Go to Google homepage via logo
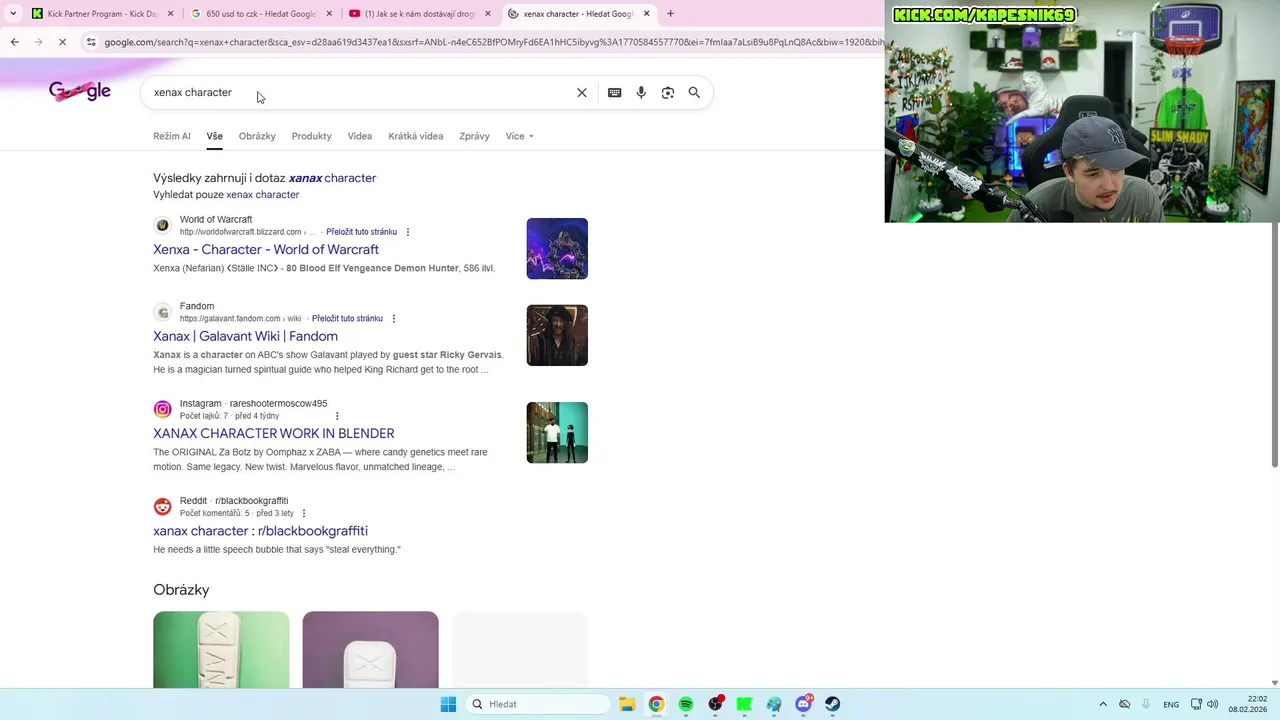This screenshot has height=720, width=1280. (80, 91)
